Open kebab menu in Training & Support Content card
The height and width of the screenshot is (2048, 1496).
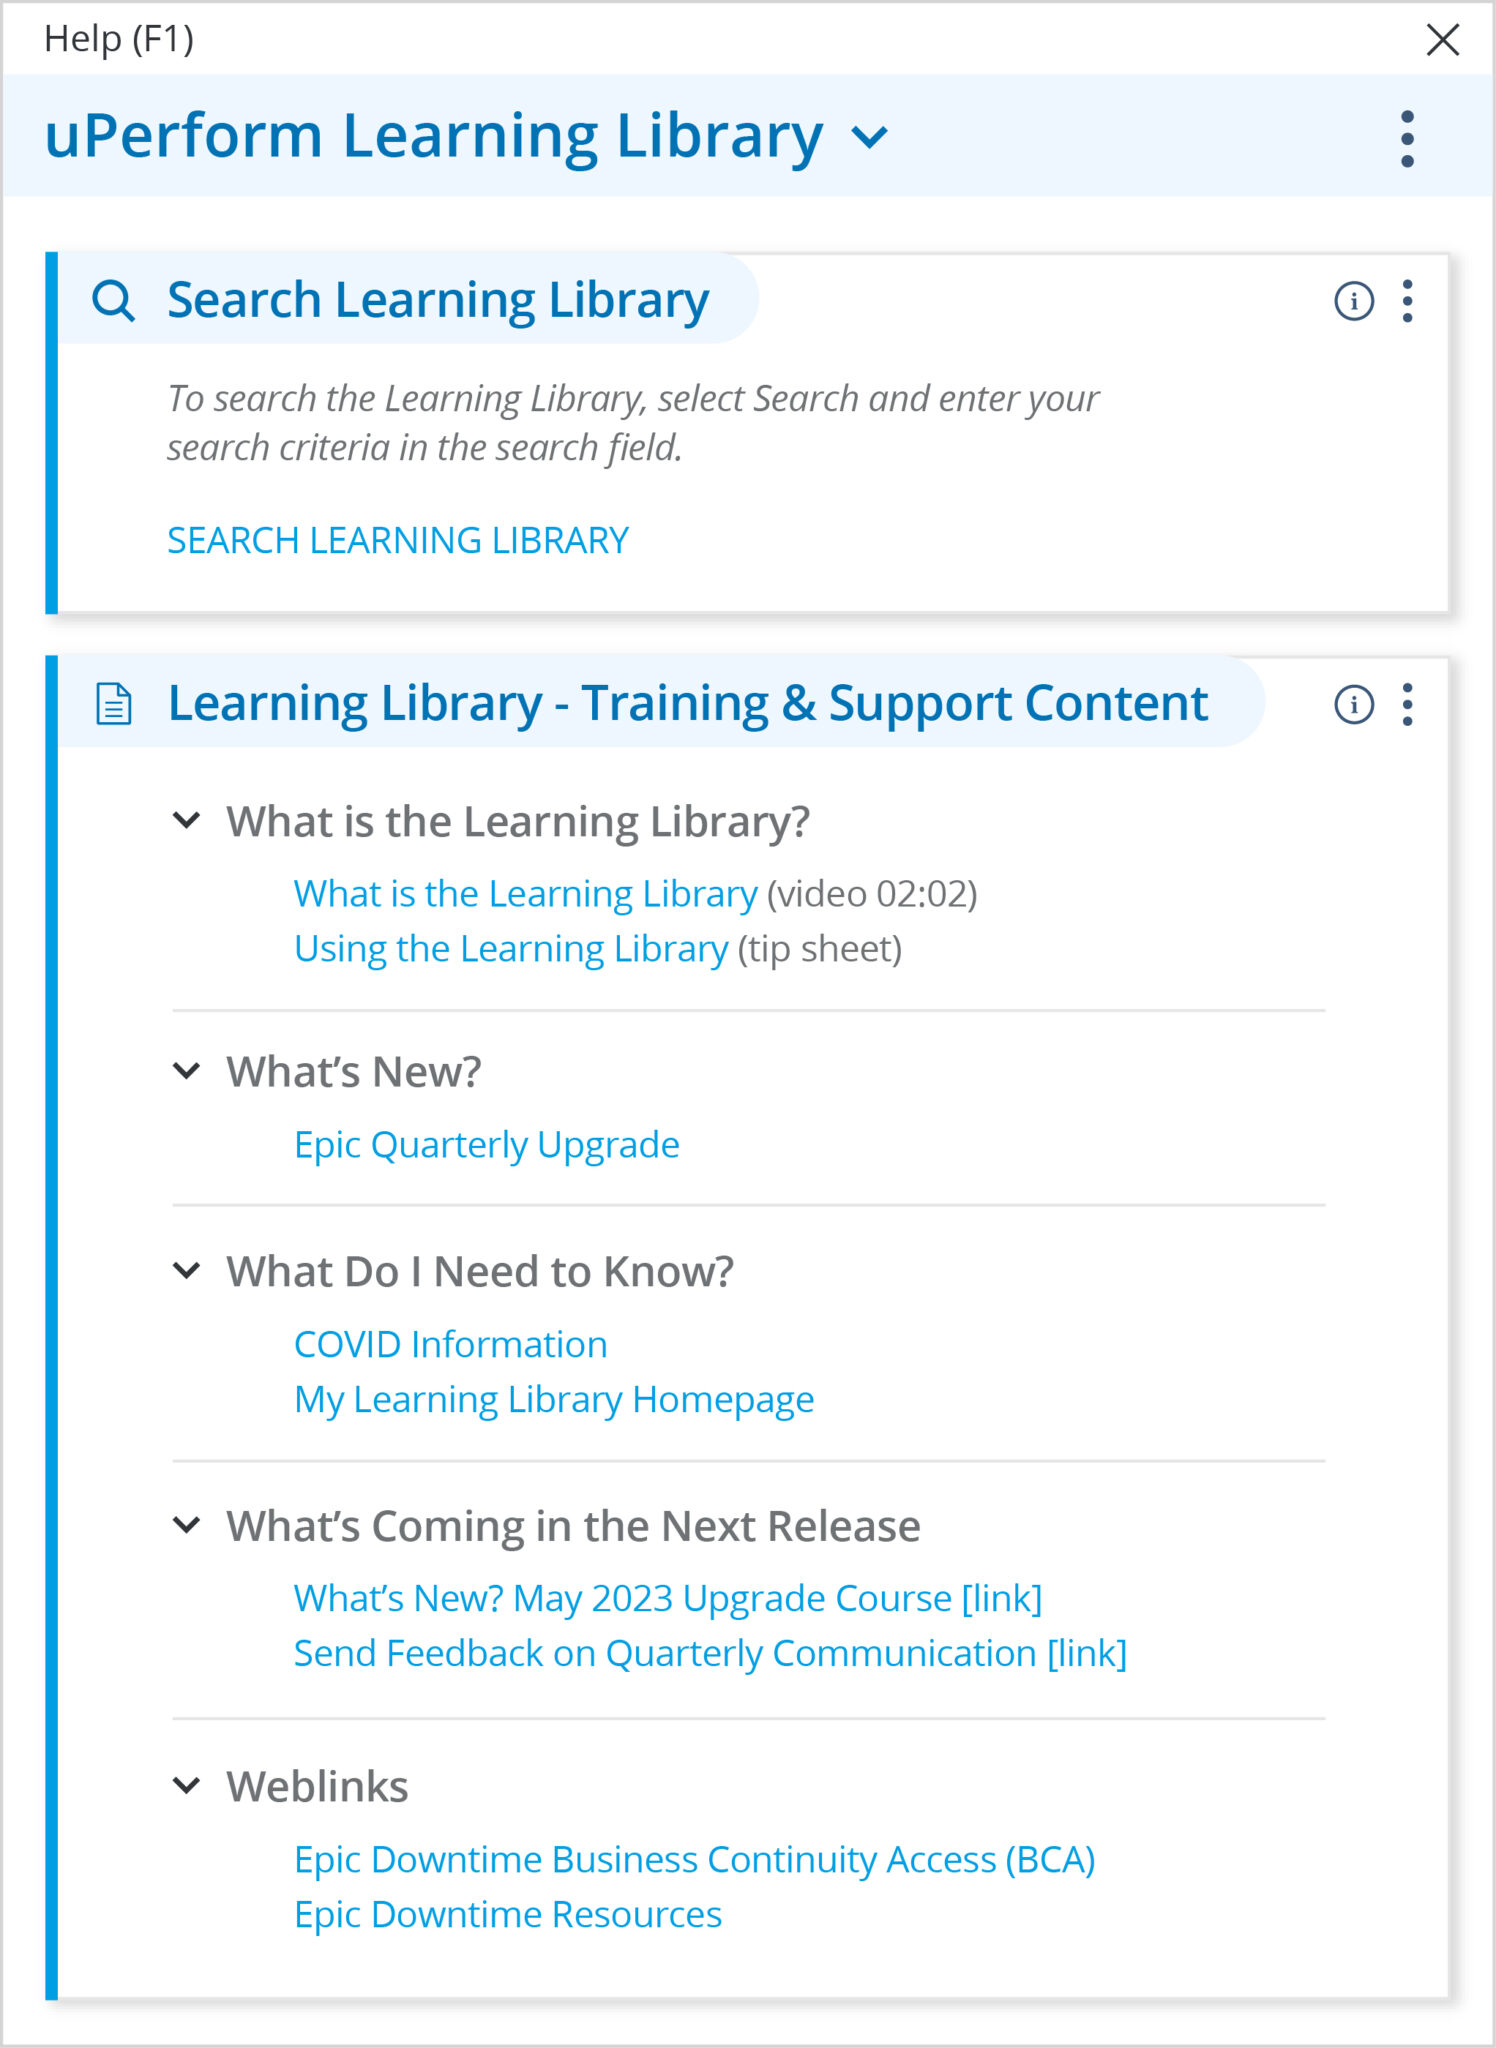tap(1407, 705)
